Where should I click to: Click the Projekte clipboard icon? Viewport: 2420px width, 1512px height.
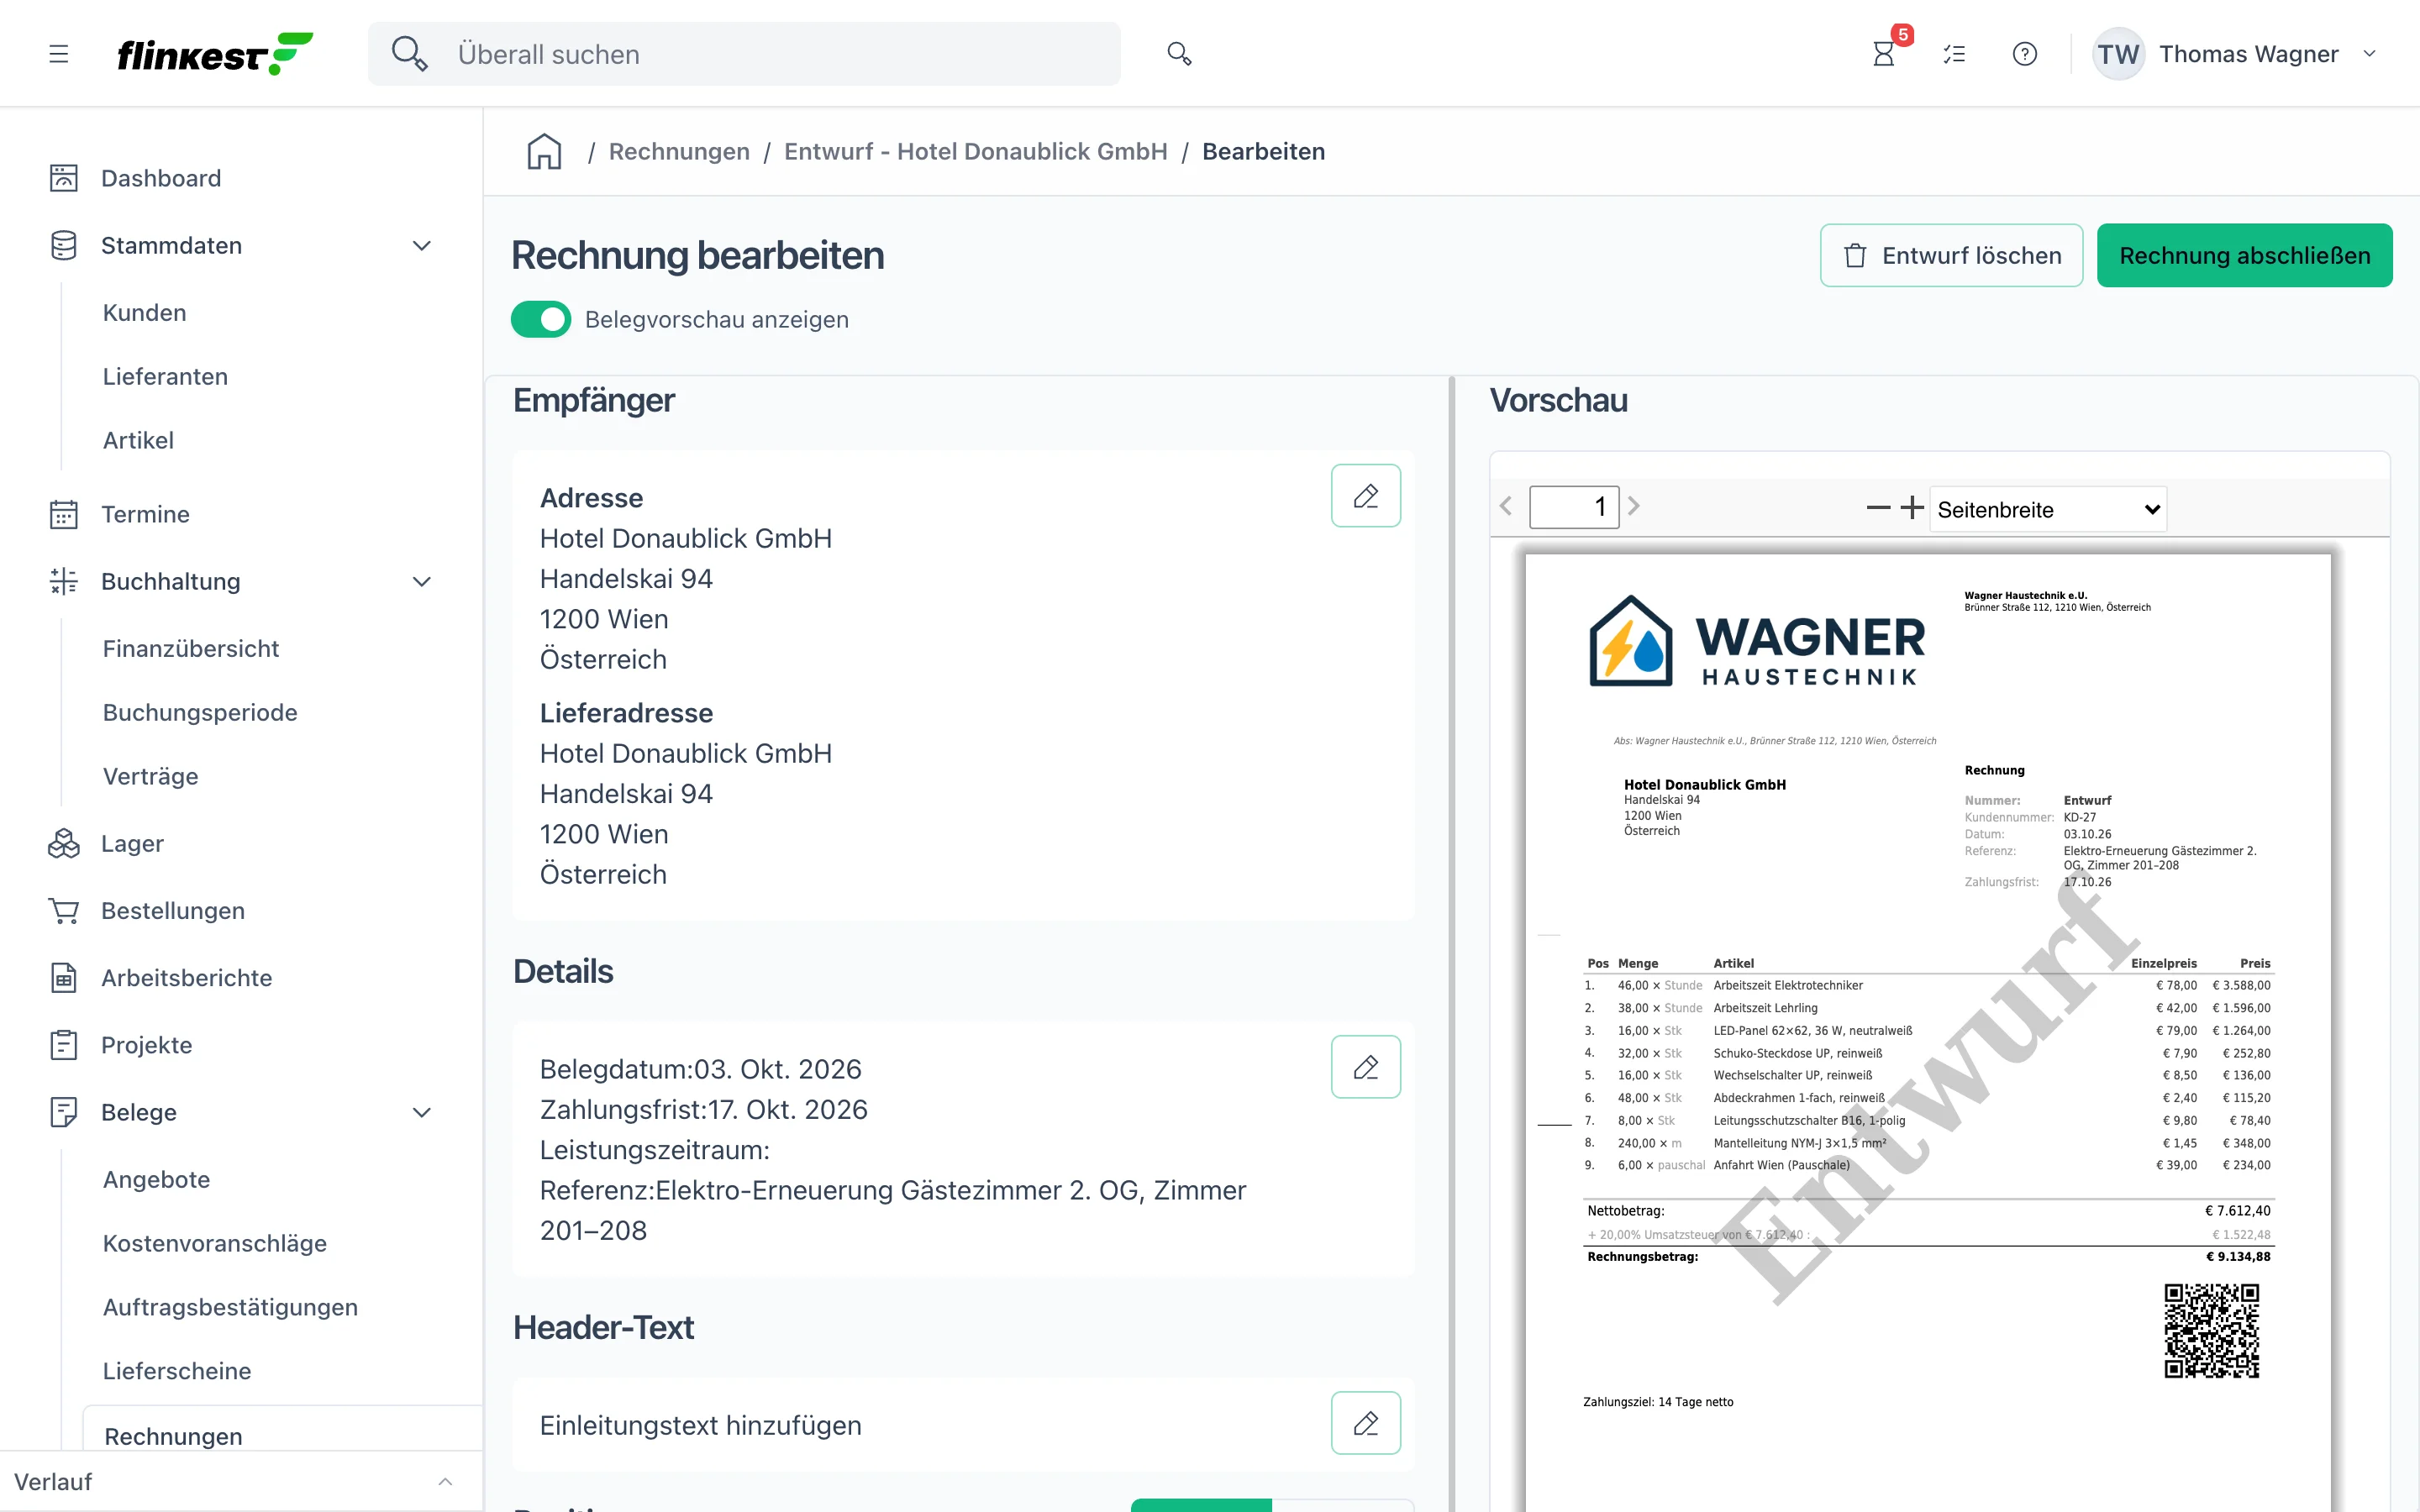pyautogui.click(x=64, y=1045)
